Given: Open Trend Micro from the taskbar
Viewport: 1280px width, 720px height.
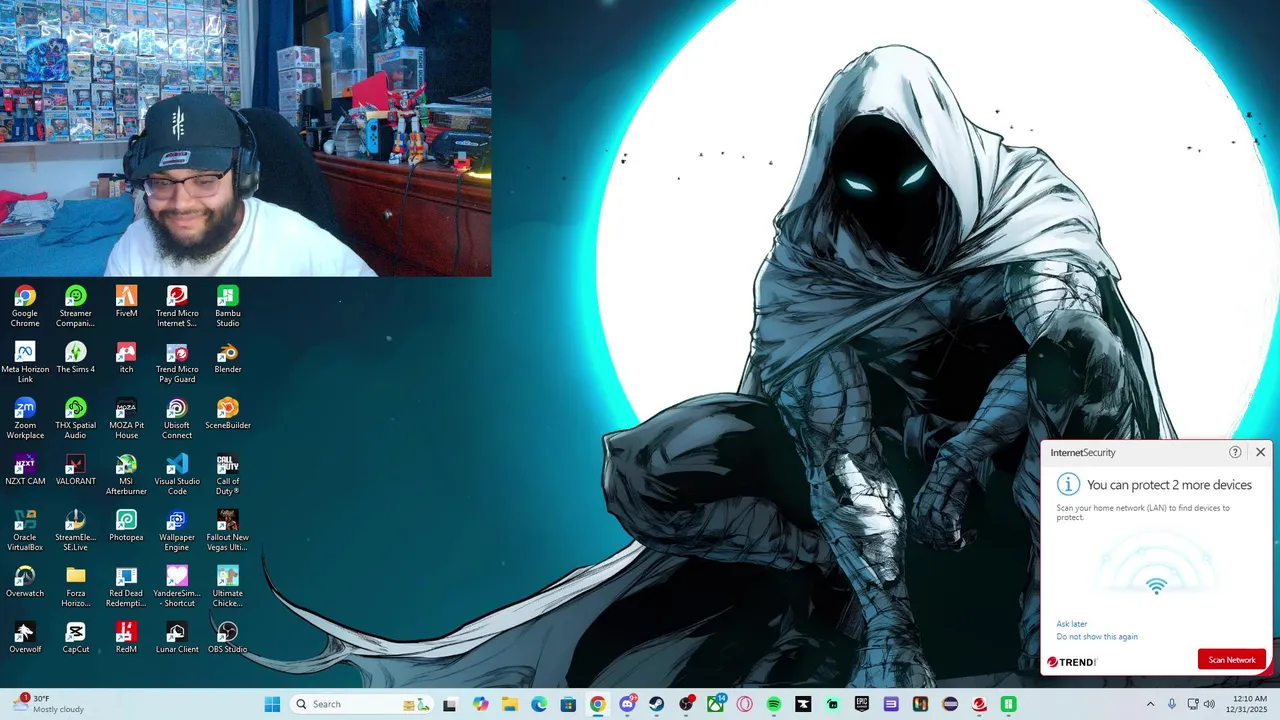Looking at the screenshot, I should click(980, 704).
